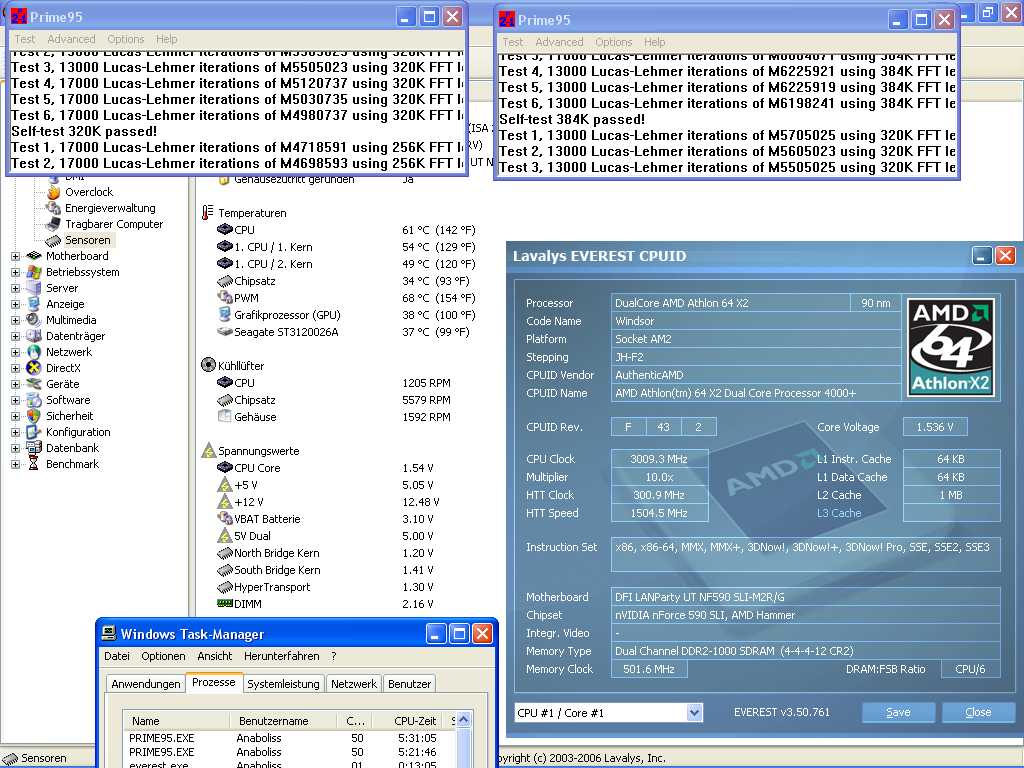Image resolution: width=1024 pixels, height=768 pixels.
Task: Open the CPU #1 / Core #1 dropdown
Action: point(695,713)
